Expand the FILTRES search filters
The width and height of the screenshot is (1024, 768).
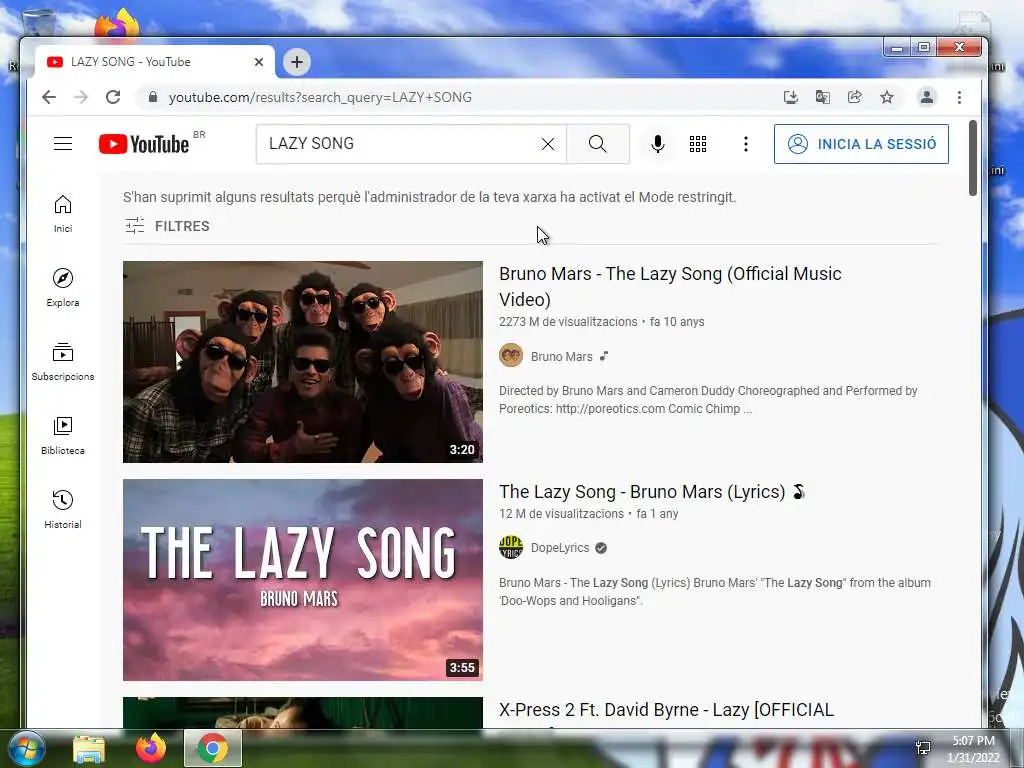click(x=167, y=226)
